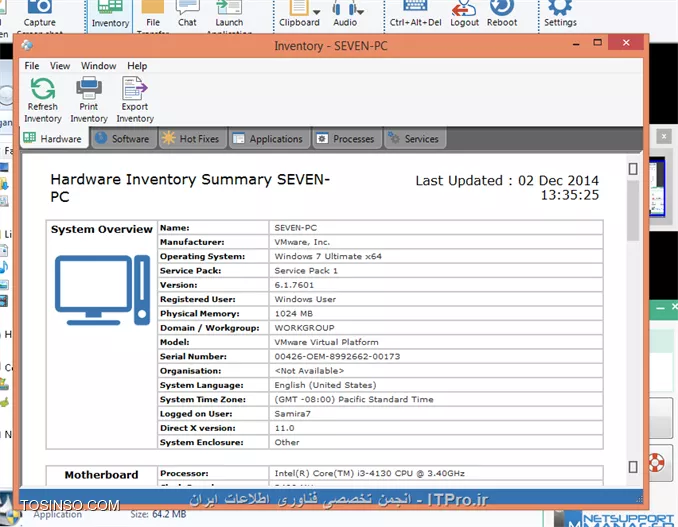The width and height of the screenshot is (678, 527).
Task: Select the 1024 MB memory value
Action: point(294,313)
